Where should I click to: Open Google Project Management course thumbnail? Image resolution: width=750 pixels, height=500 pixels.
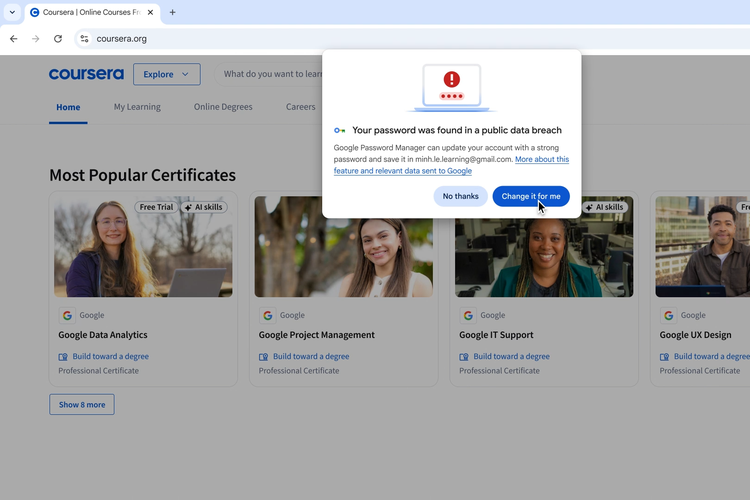(x=343, y=257)
